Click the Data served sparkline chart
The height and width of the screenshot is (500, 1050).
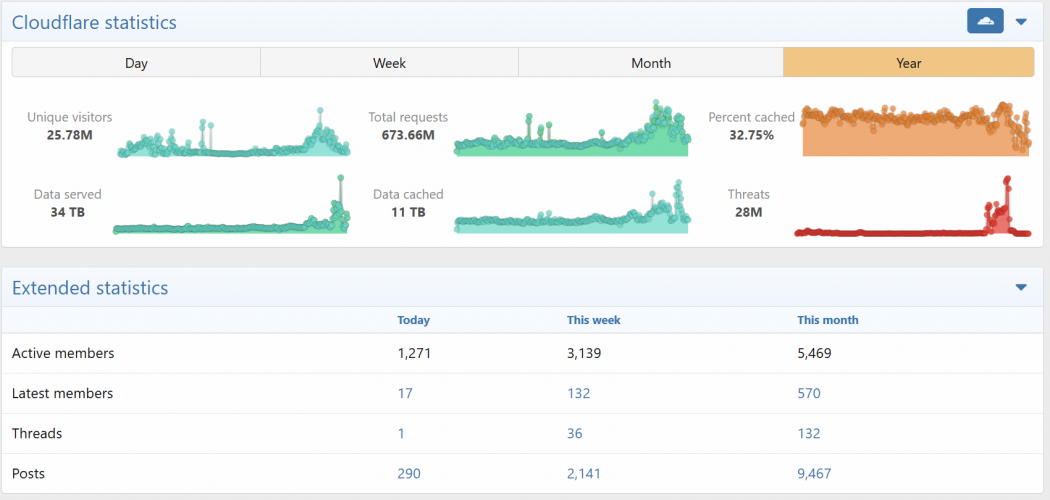point(231,205)
